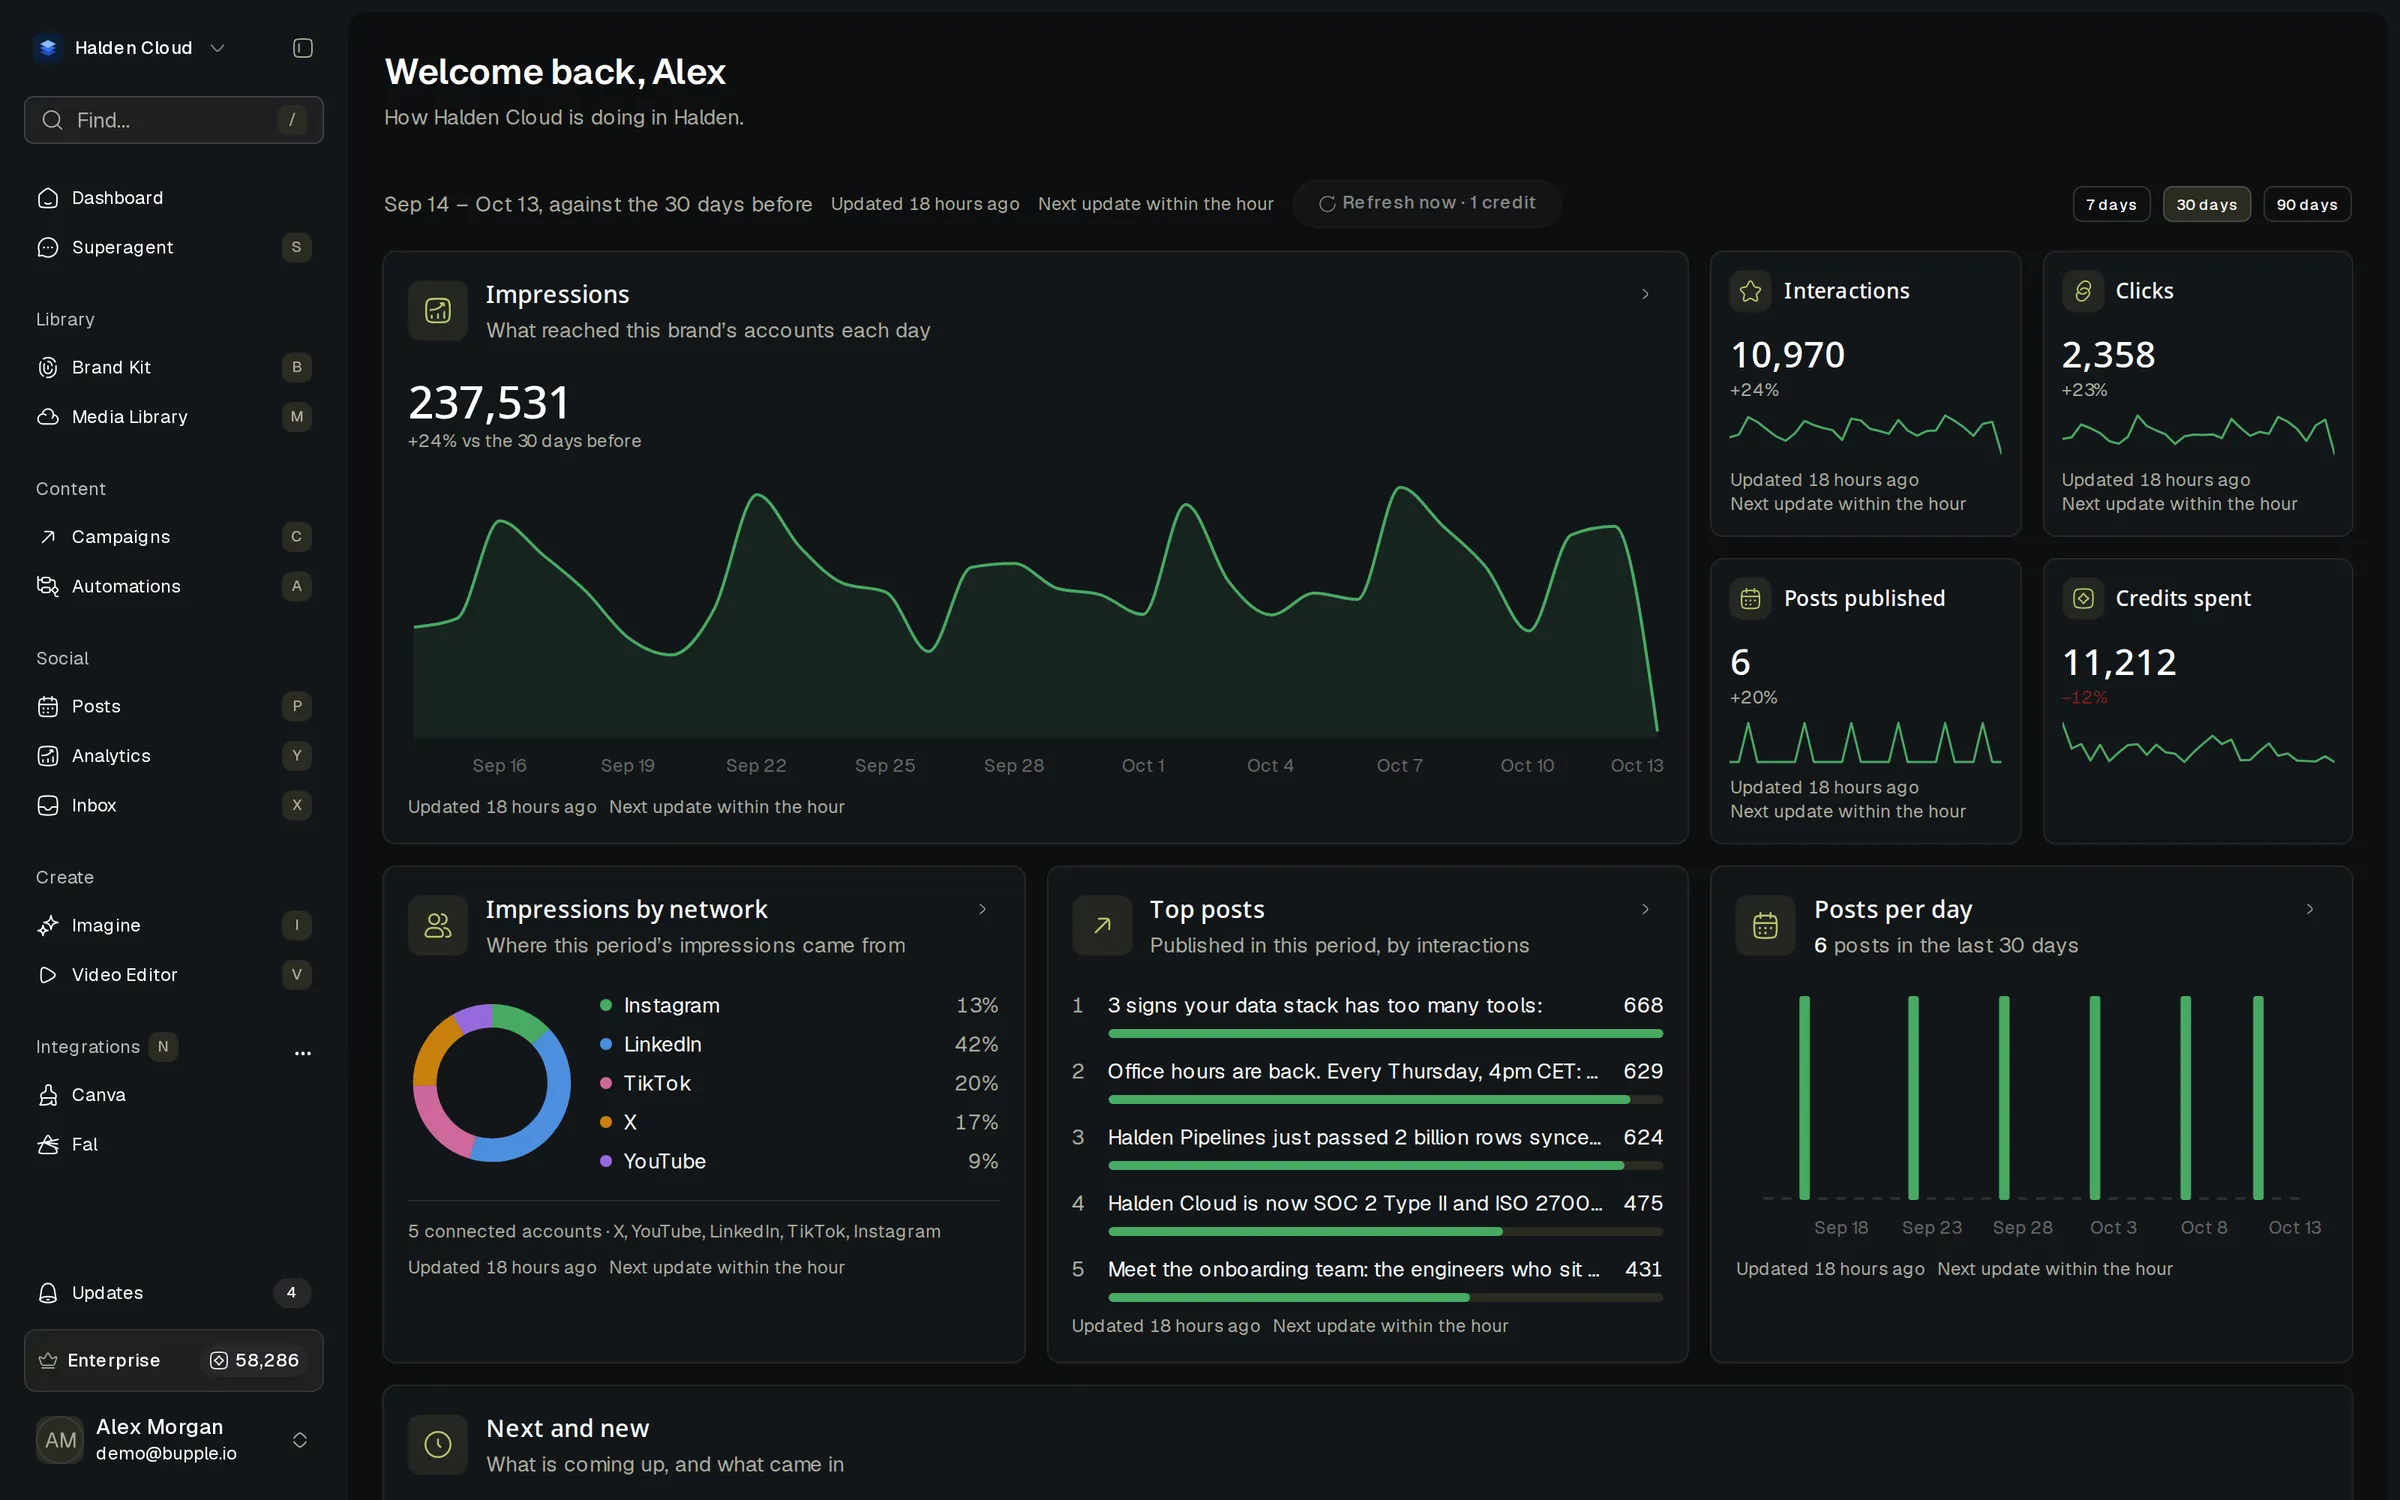Image resolution: width=2400 pixels, height=1500 pixels.
Task: Switch range to 7 days
Action: point(2111,204)
